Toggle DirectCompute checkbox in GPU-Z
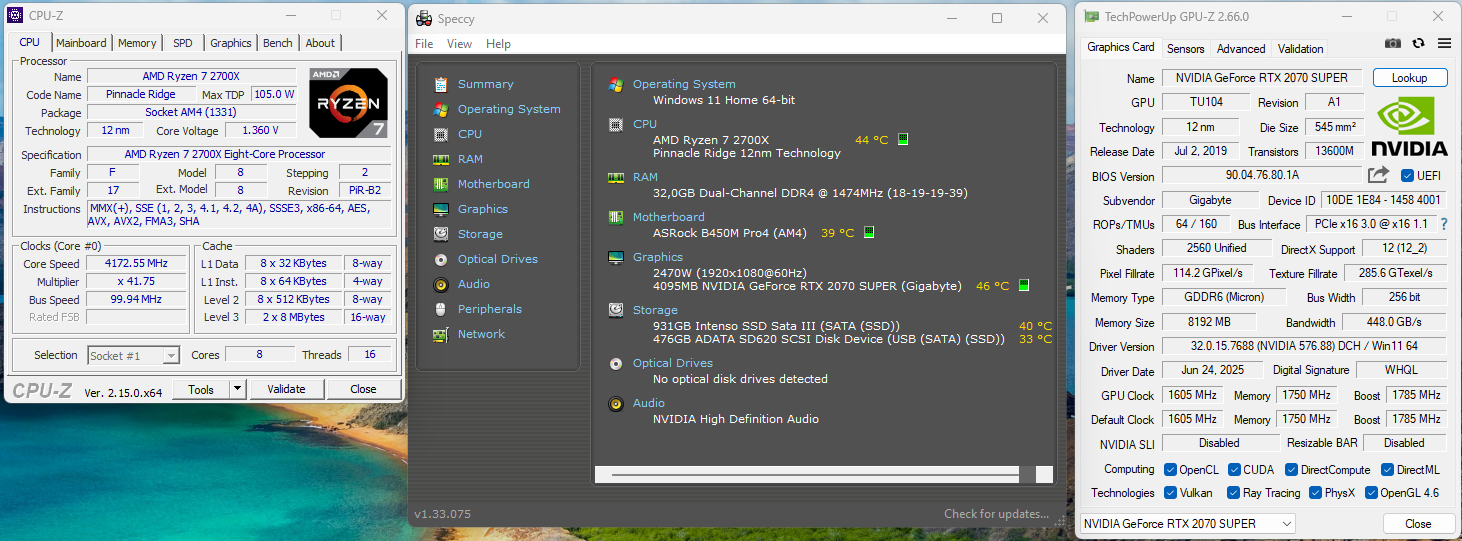Screen dimensions: 1462x541 tap(1291, 469)
